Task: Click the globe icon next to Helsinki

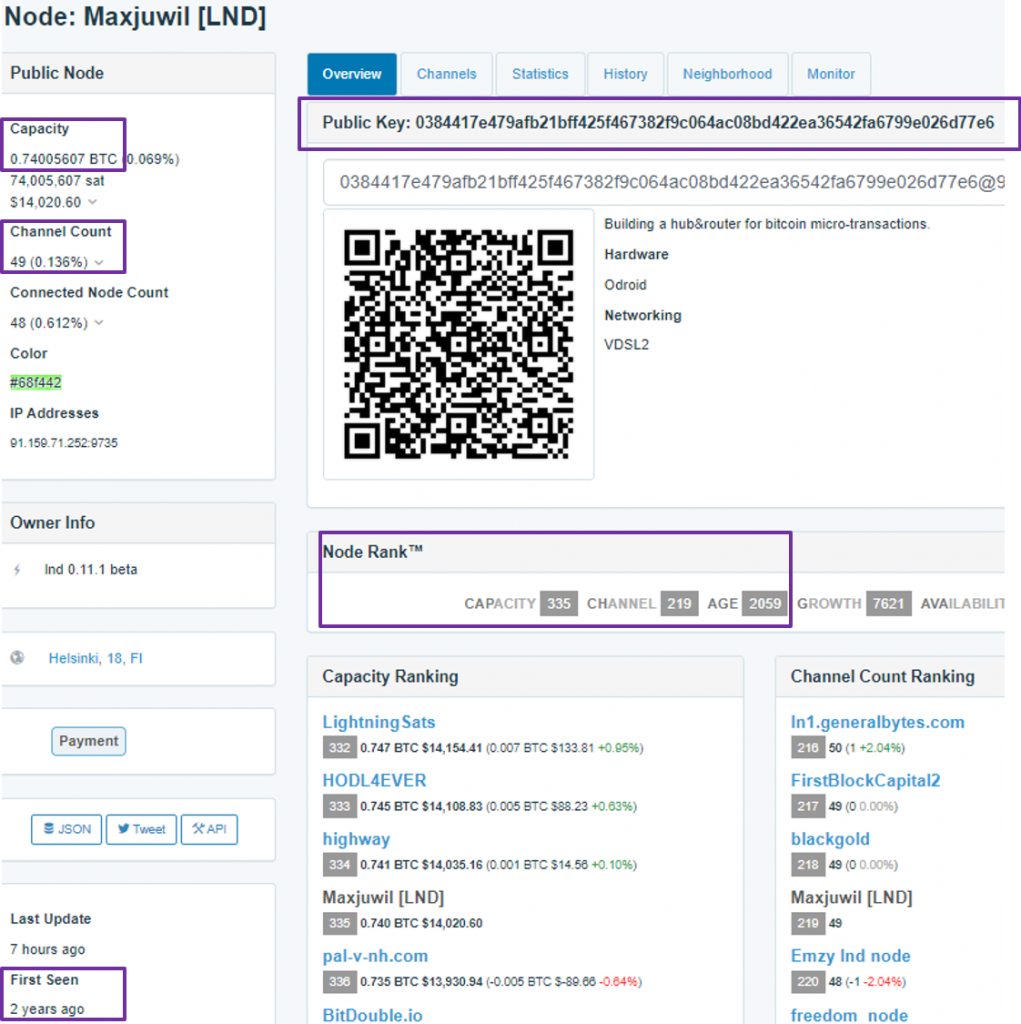Action: pos(18,658)
